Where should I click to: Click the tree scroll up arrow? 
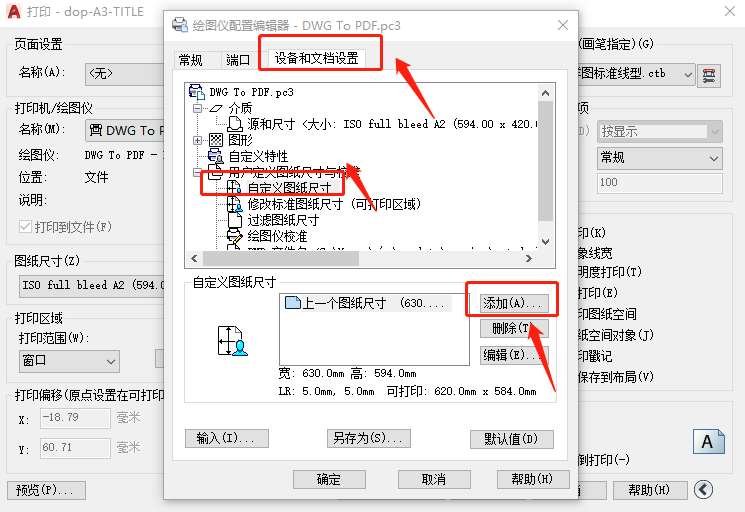tap(545, 93)
